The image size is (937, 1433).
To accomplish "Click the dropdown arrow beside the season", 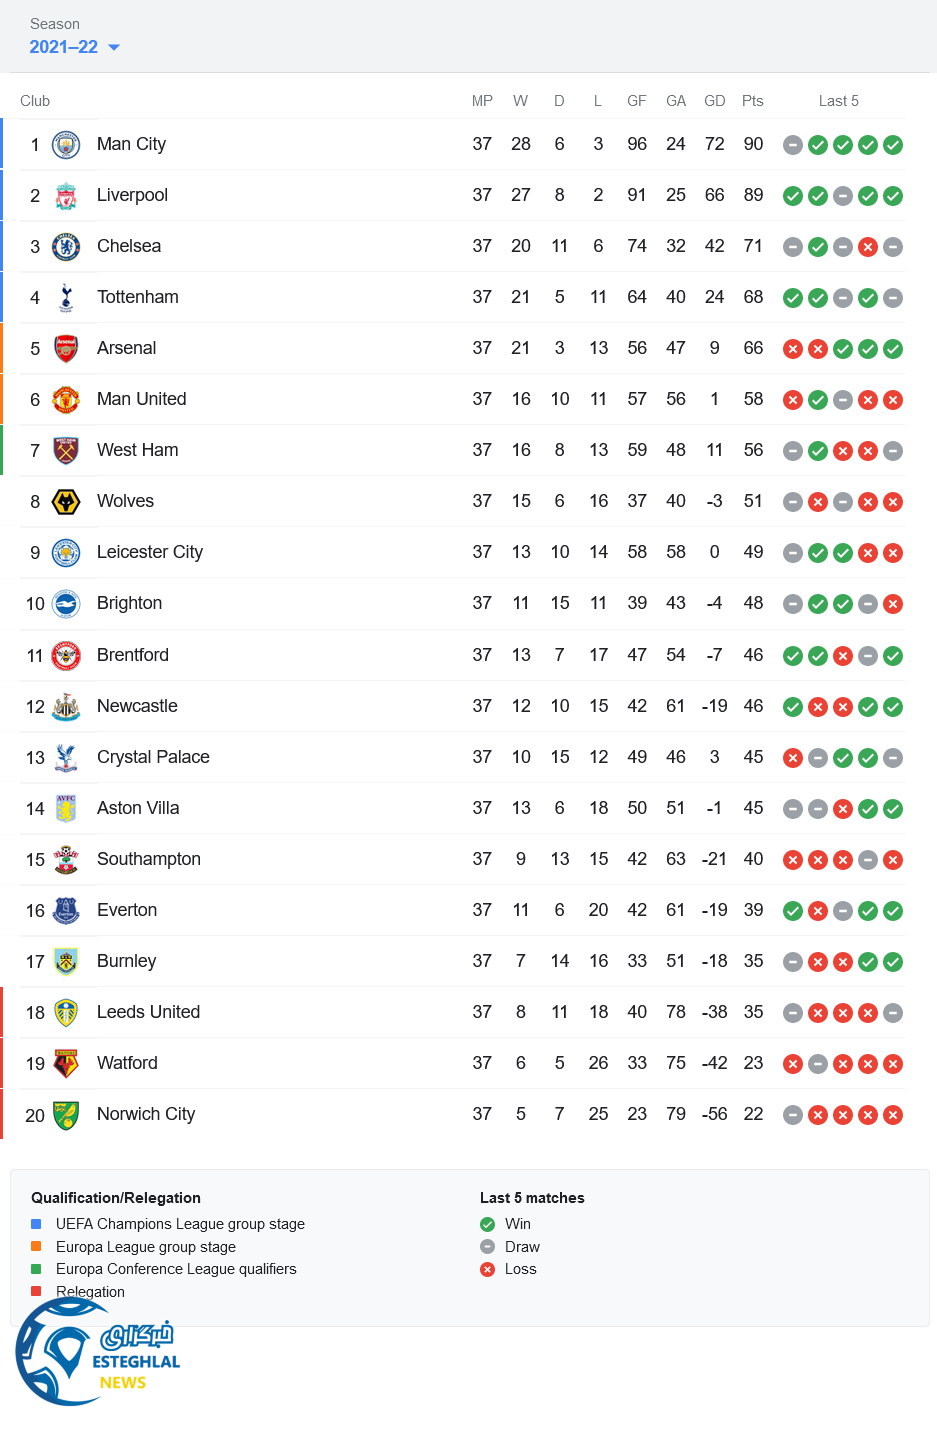I will tap(114, 47).
